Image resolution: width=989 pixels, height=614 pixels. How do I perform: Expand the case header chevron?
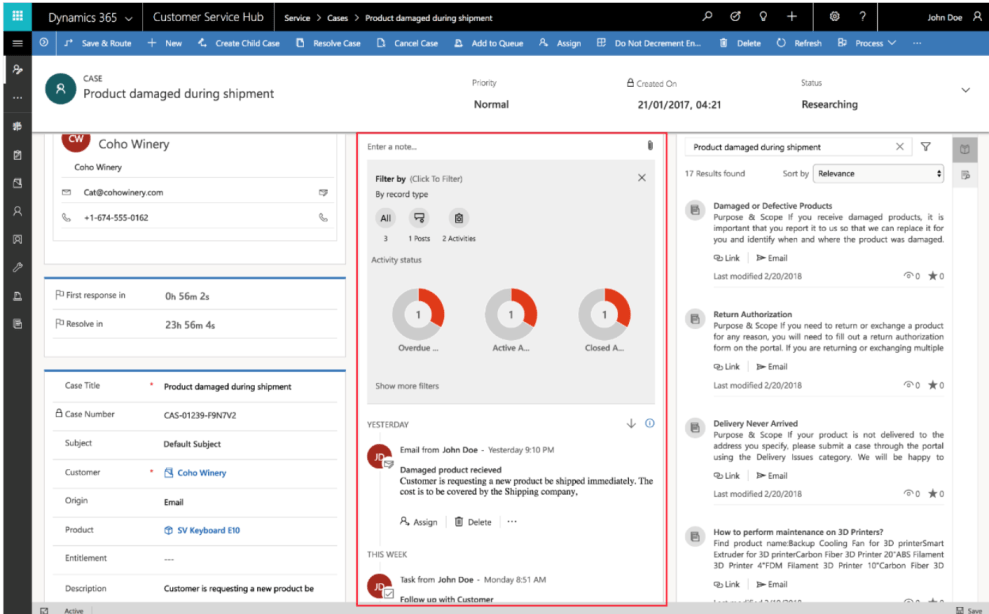tap(965, 90)
